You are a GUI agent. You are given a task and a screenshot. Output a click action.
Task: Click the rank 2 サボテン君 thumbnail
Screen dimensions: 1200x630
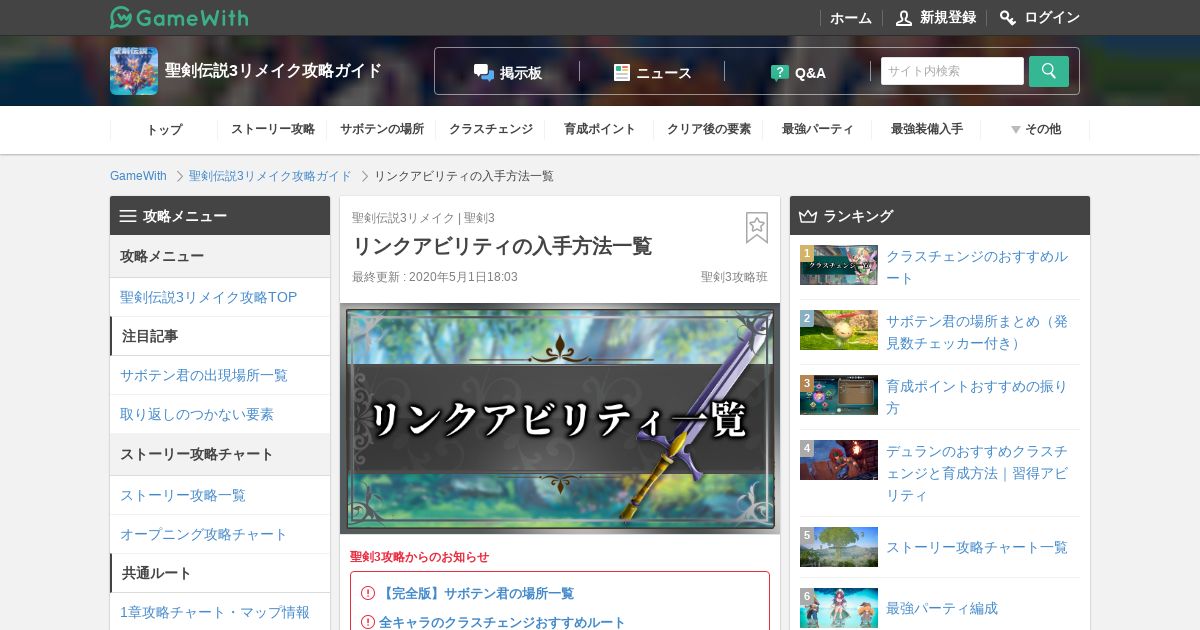click(x=839, y=330)
